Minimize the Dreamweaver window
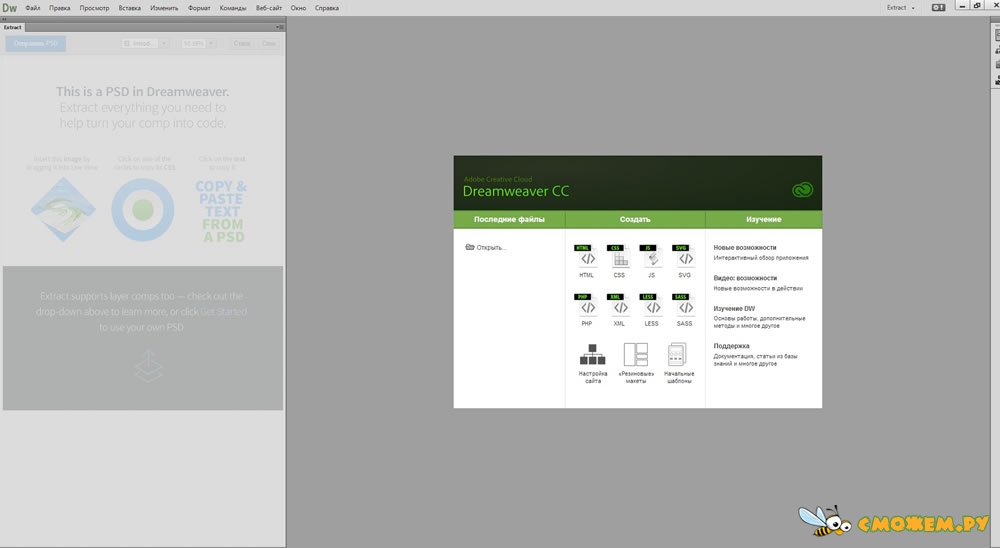This screenshot has width=1000, height=548. [x=962, y=5]
